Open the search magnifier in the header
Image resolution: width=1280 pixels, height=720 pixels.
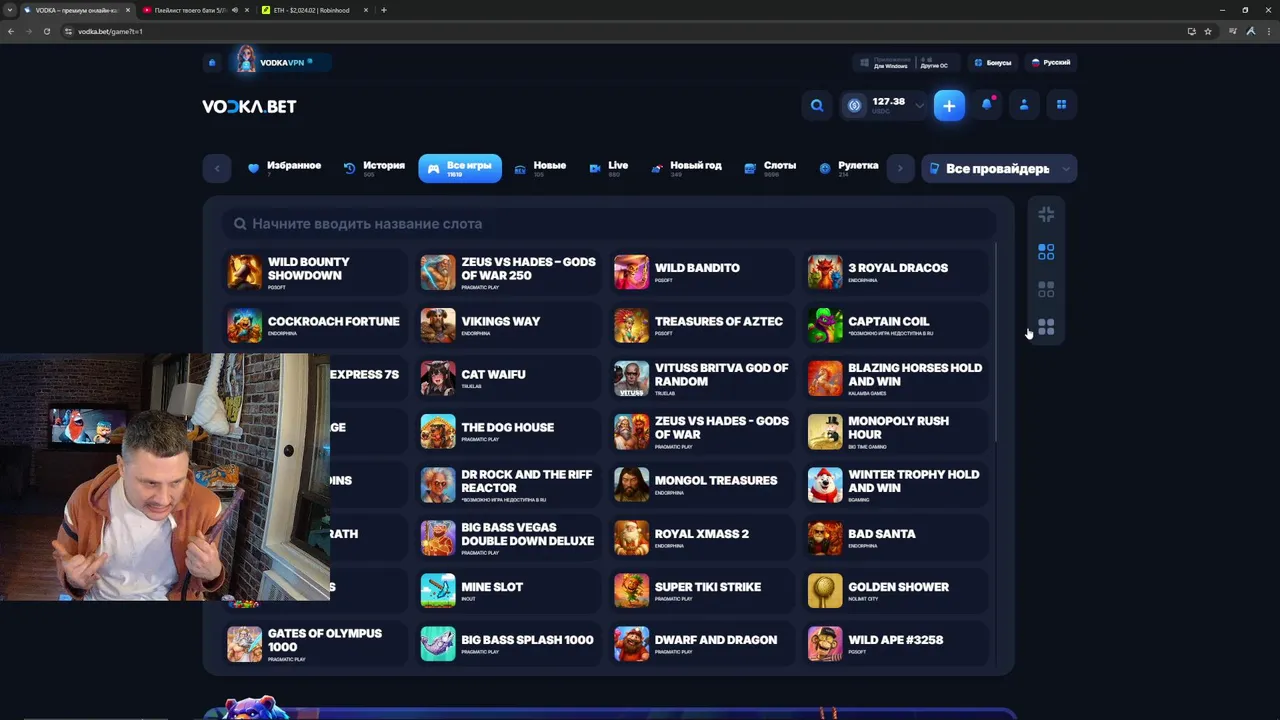pos(817,105)
